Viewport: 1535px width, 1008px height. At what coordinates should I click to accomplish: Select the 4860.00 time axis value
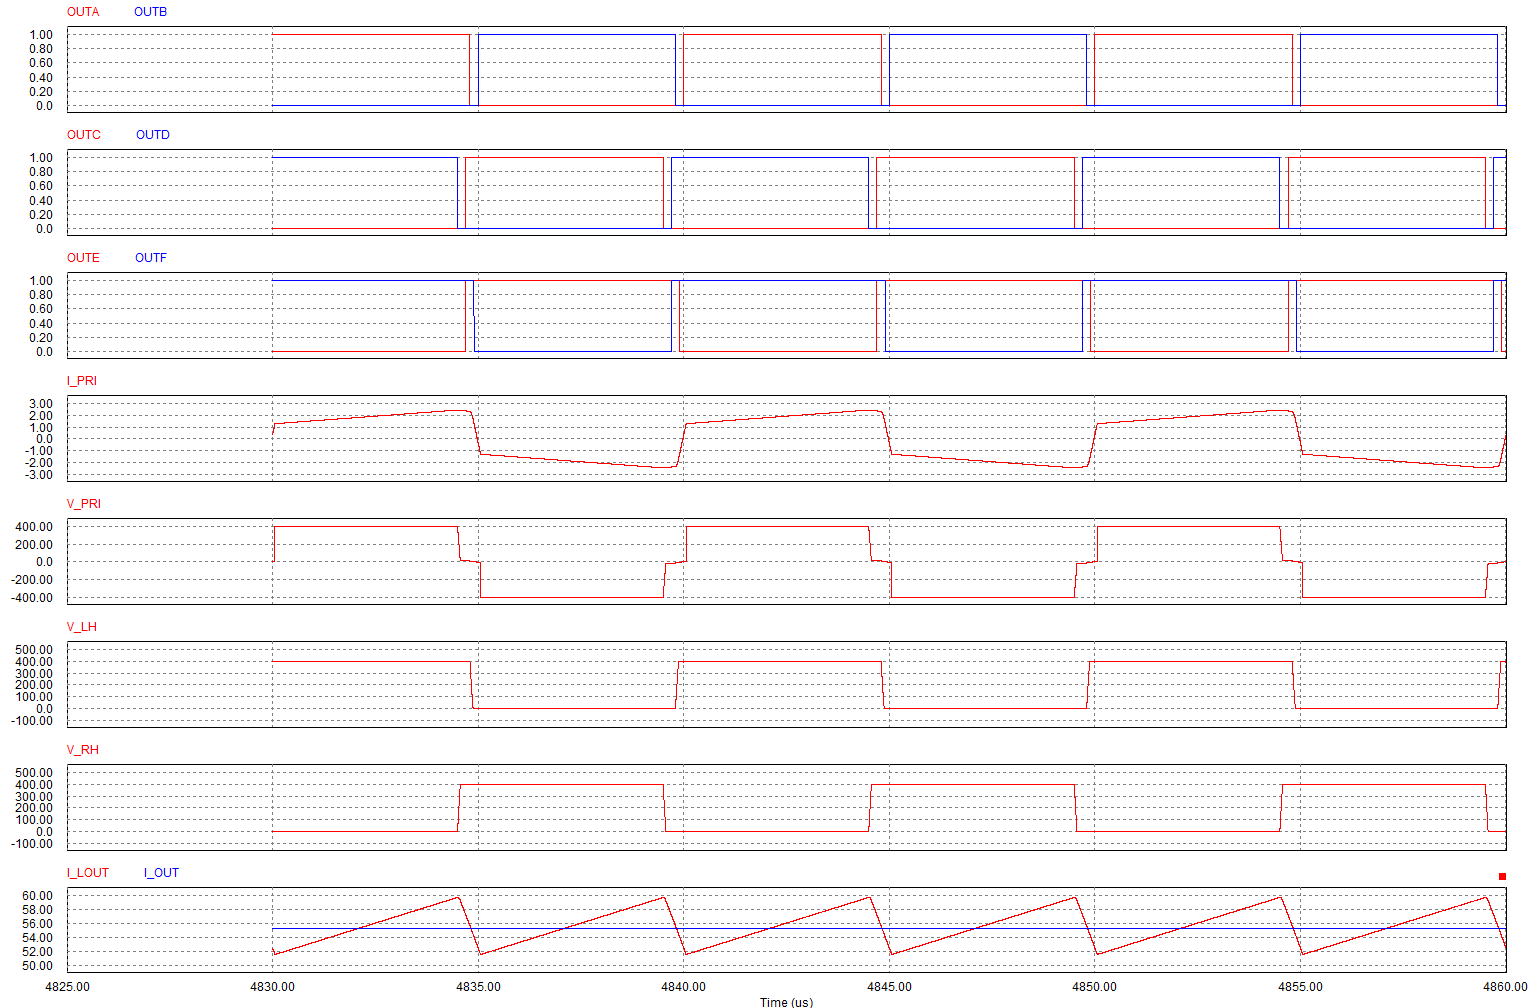(x=1506, y=986)
